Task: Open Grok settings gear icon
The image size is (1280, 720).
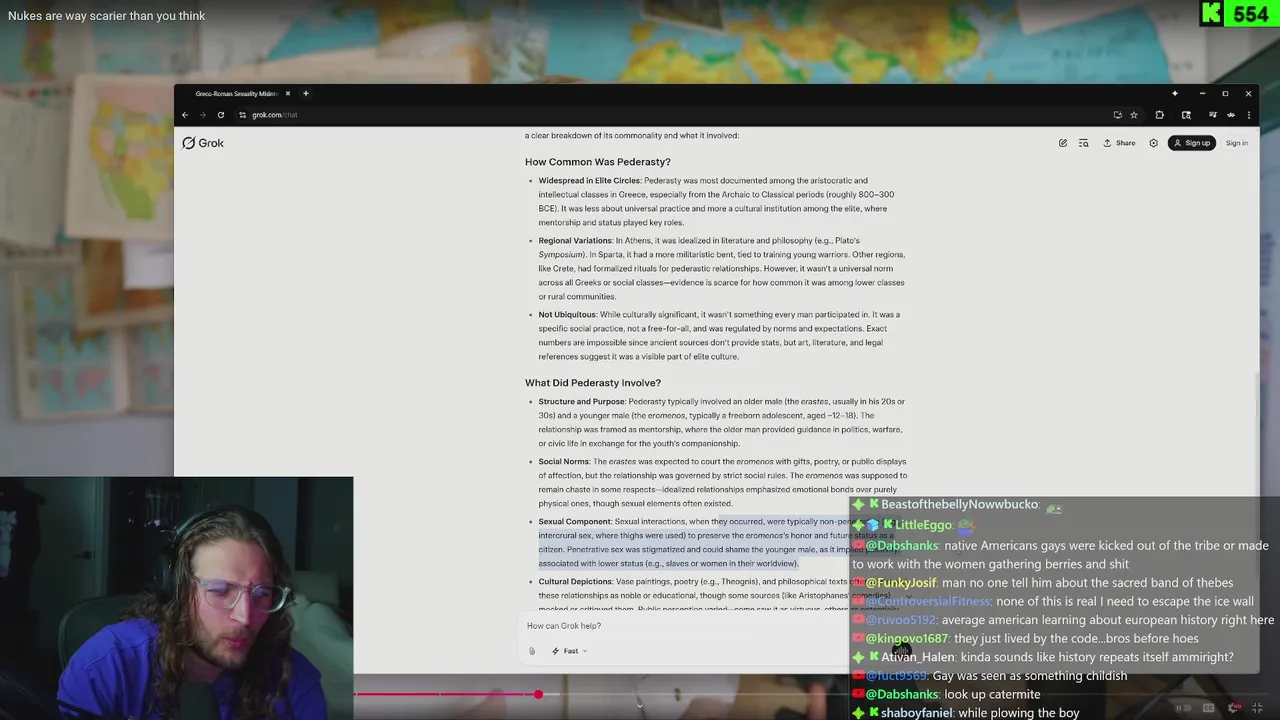Action: (1153, 143)
